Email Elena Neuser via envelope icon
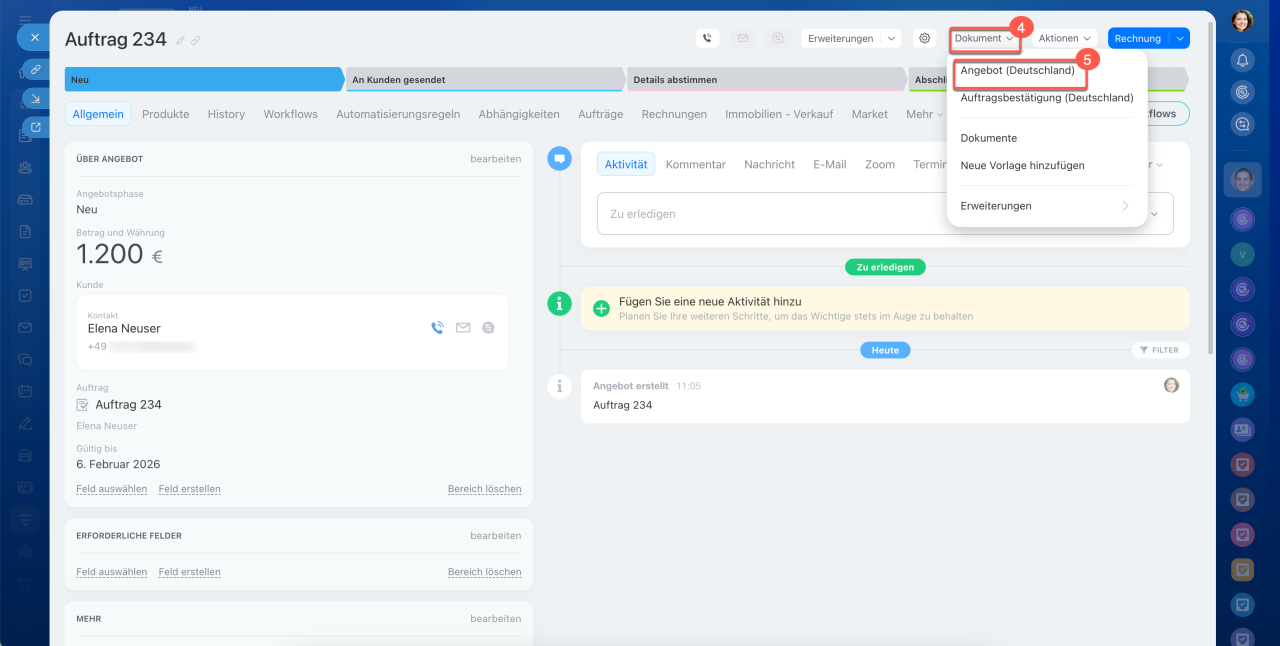Image resolution: width=1280 pixels, height=646 pixels. (x=463, y=327)
